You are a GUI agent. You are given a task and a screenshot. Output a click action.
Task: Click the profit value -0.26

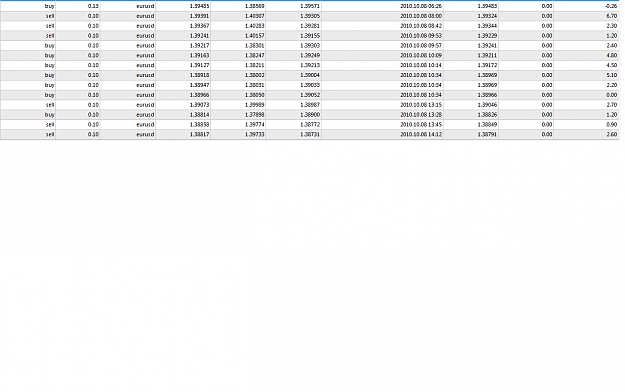pyautogui.click(x=611, y=6)
